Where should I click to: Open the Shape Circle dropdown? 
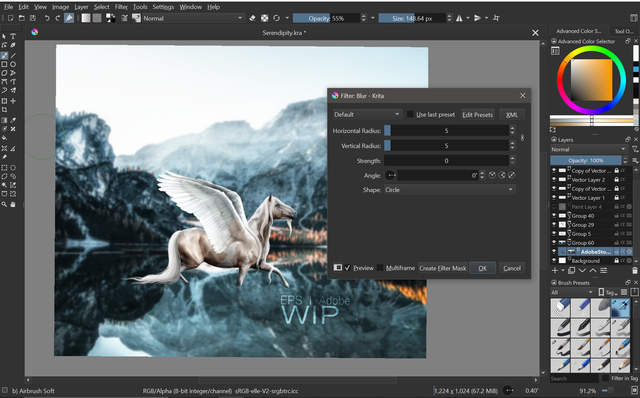(x=449, y=190)
